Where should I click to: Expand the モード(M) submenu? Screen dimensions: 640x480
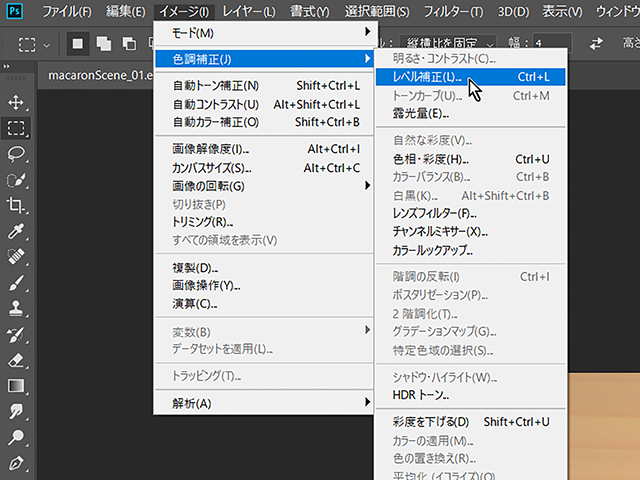264,33
